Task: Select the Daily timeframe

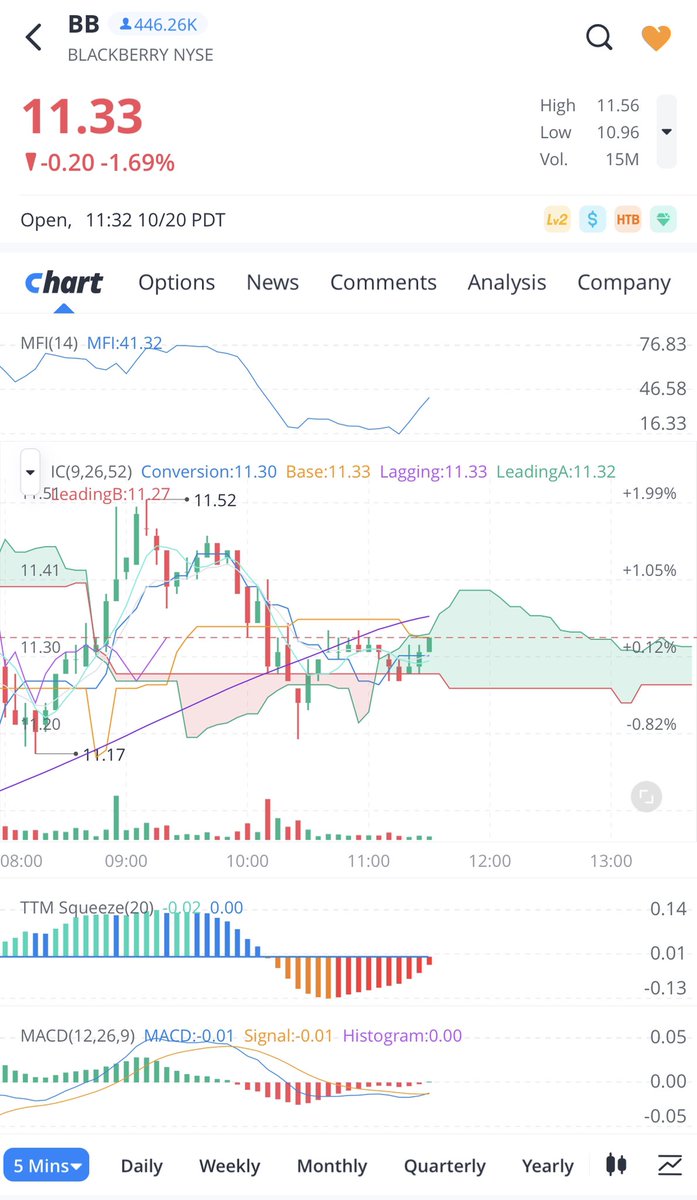Action: [142, 1166]
